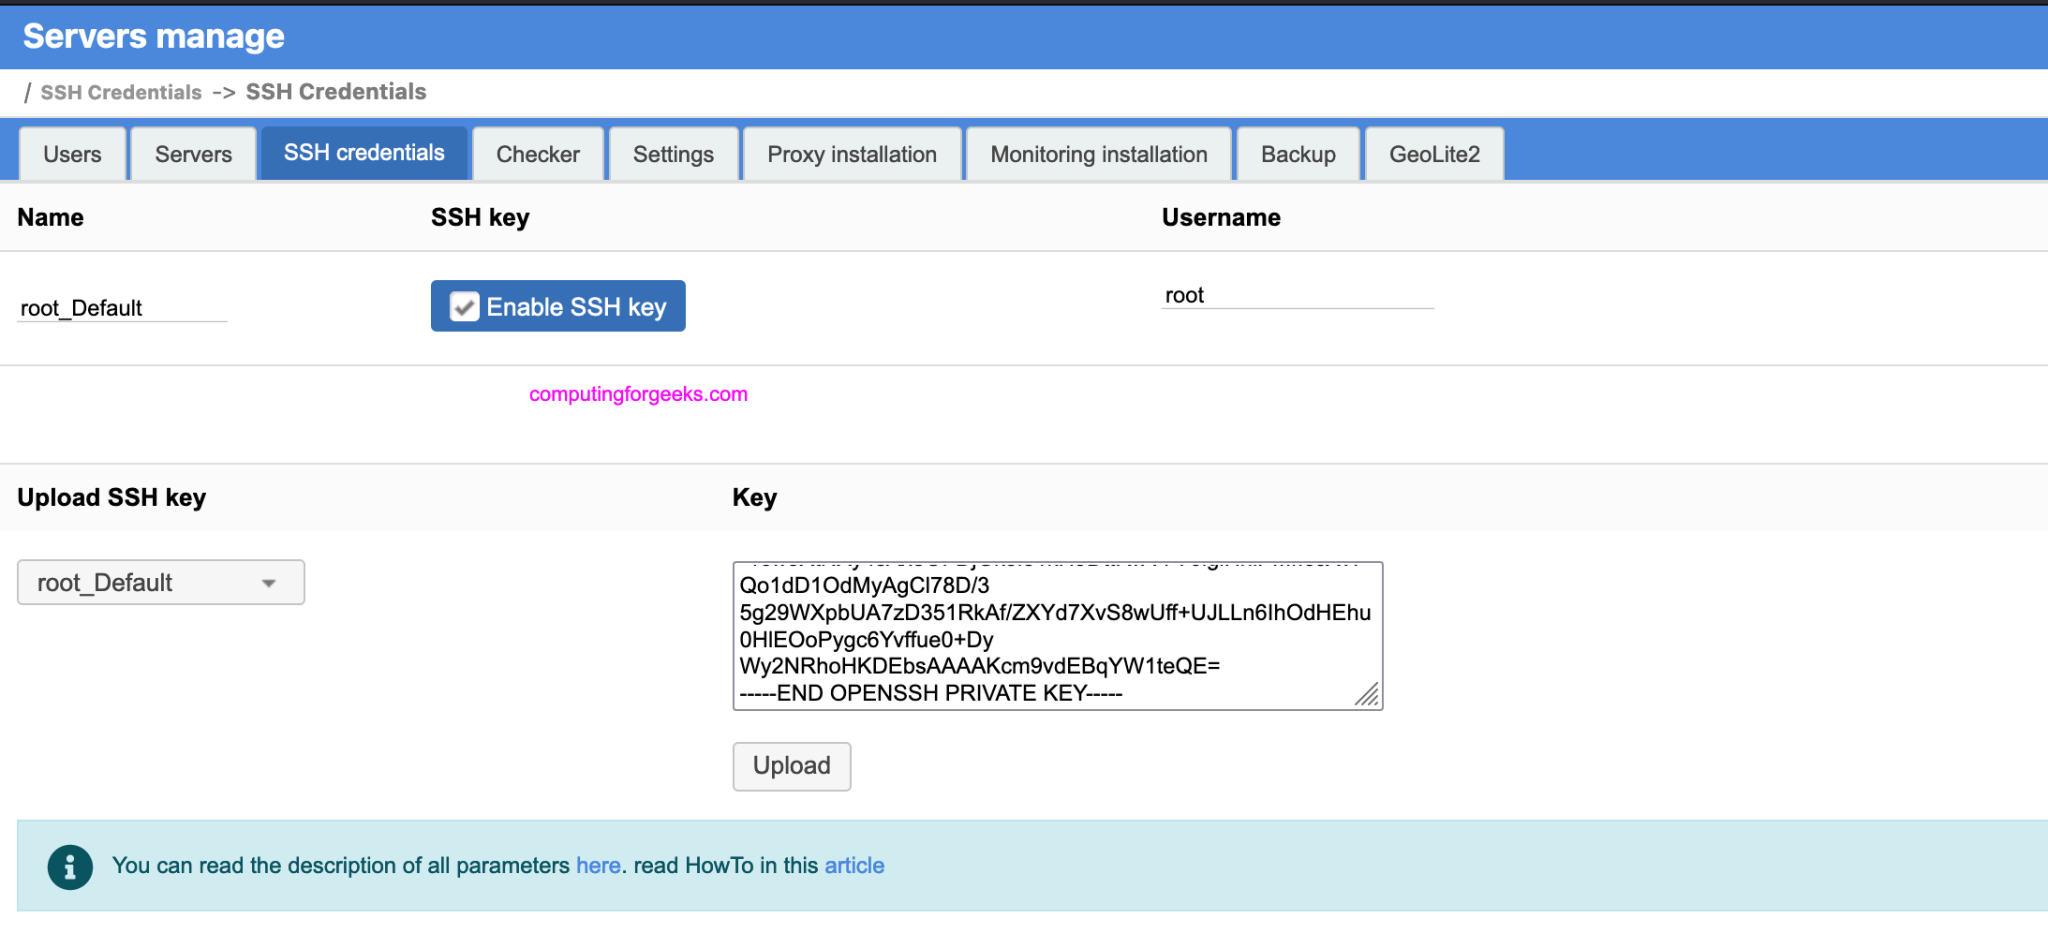The image size is (2048, 948).
Task: Open the Monitoring installation tab
Action: (1097, 154)
